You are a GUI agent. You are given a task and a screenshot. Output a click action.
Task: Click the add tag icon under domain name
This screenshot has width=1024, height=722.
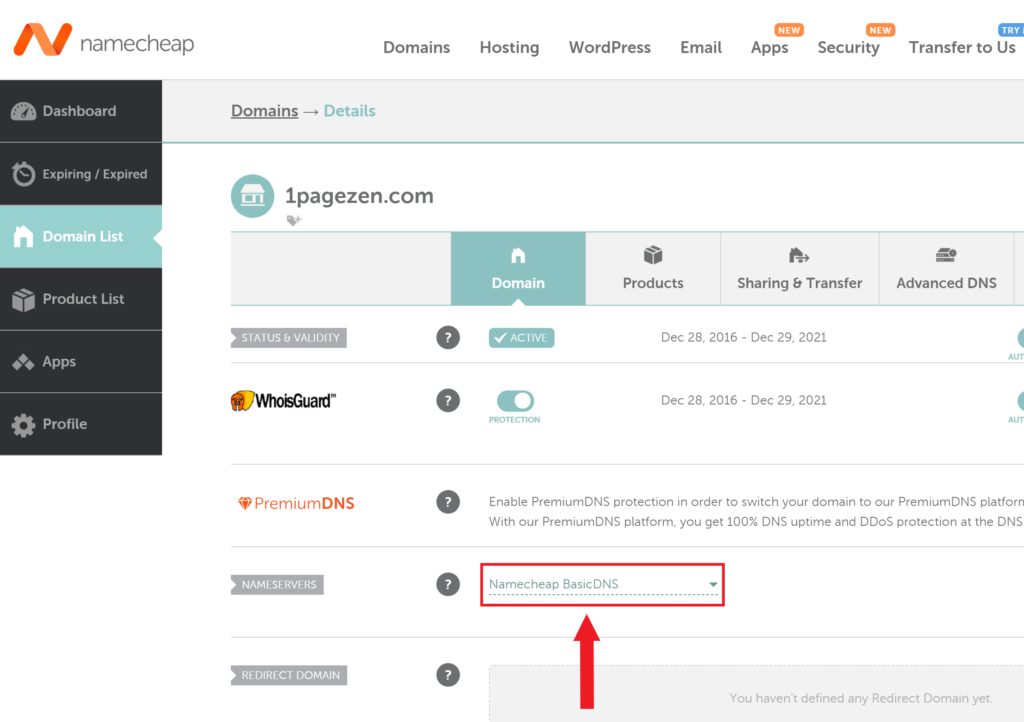pyautogui.click(x=294, y=221)
